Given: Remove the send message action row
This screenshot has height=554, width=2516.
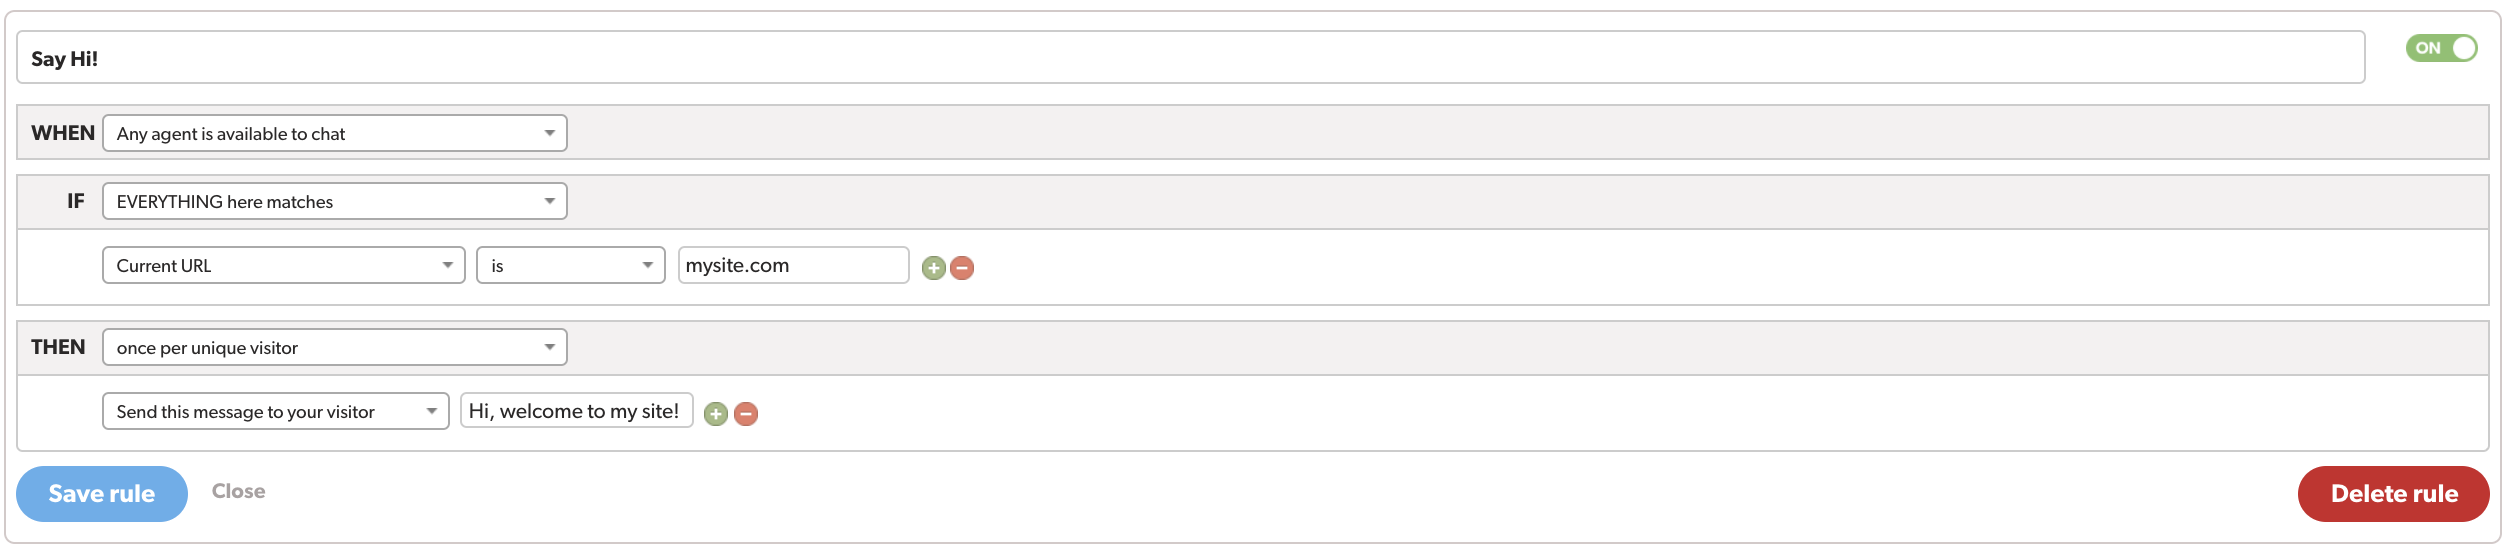Looking at the screenshot, I should point(746,414).
